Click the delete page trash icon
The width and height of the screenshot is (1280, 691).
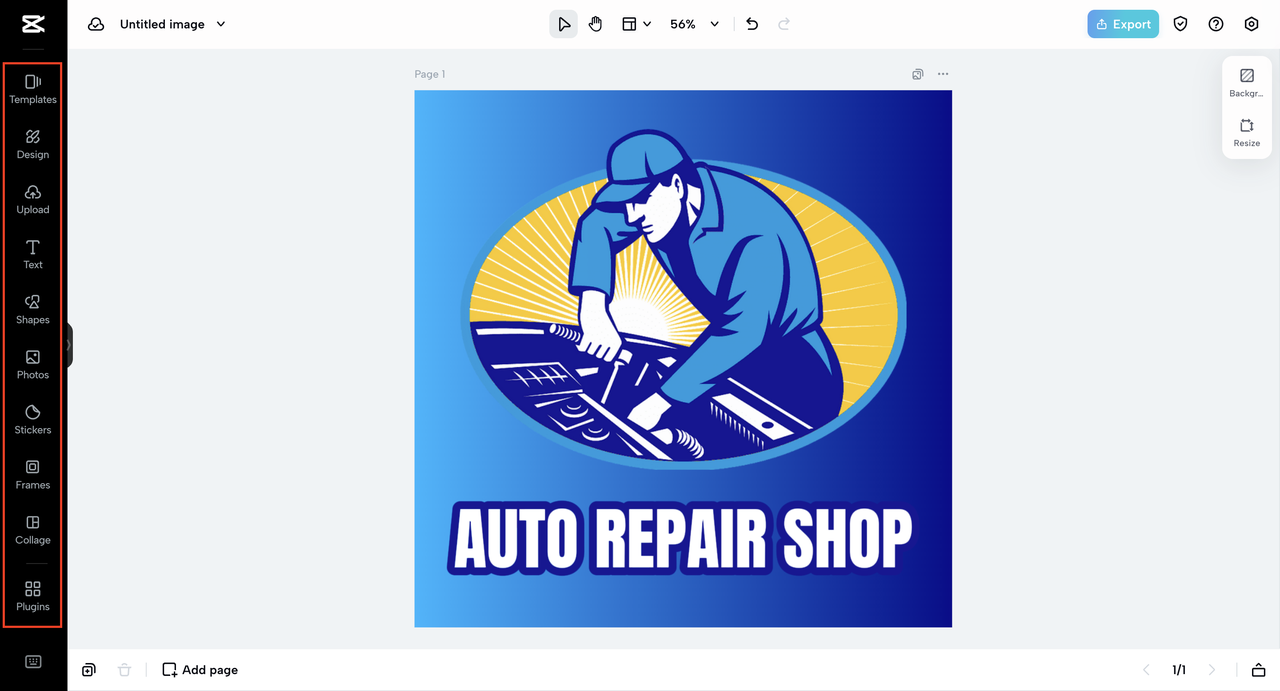124,670
